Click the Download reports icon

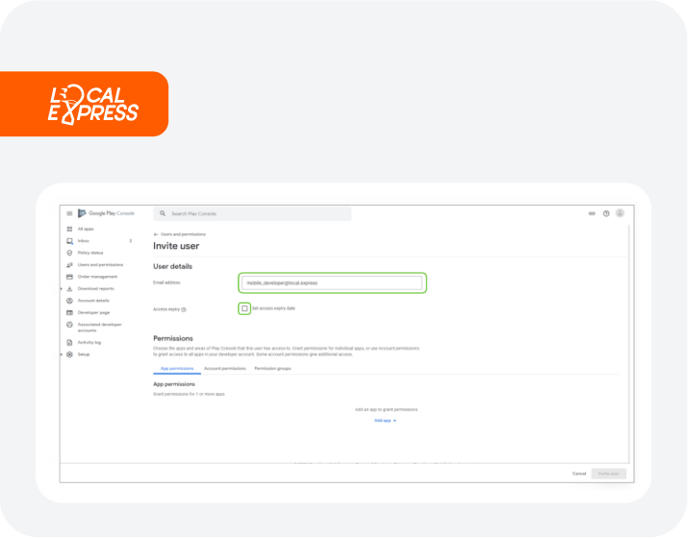pos(69,289)
